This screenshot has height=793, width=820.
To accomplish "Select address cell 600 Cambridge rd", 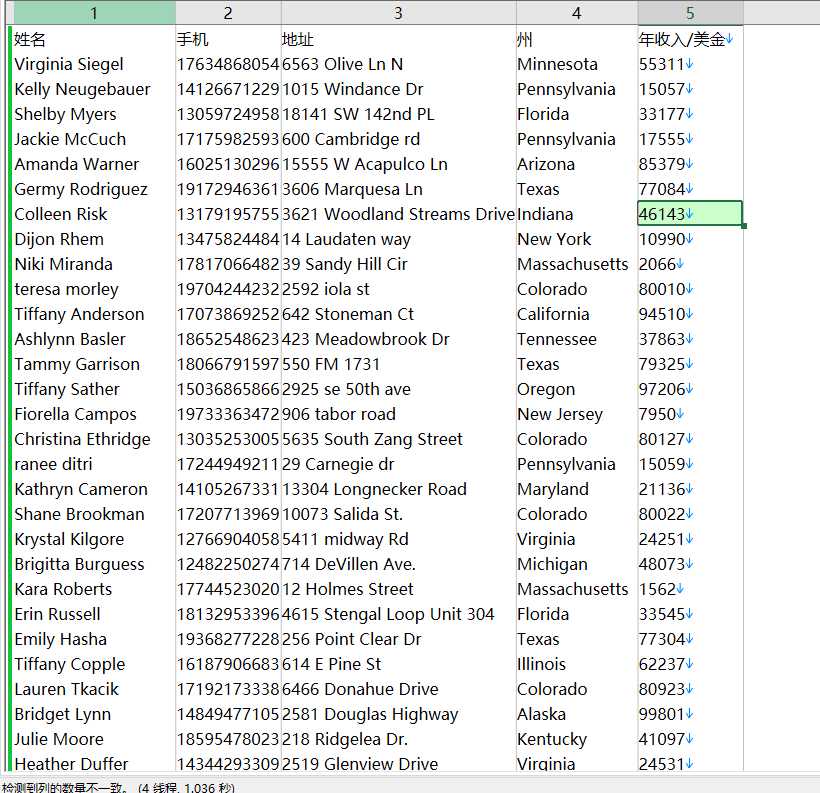I will pos(398,139).
